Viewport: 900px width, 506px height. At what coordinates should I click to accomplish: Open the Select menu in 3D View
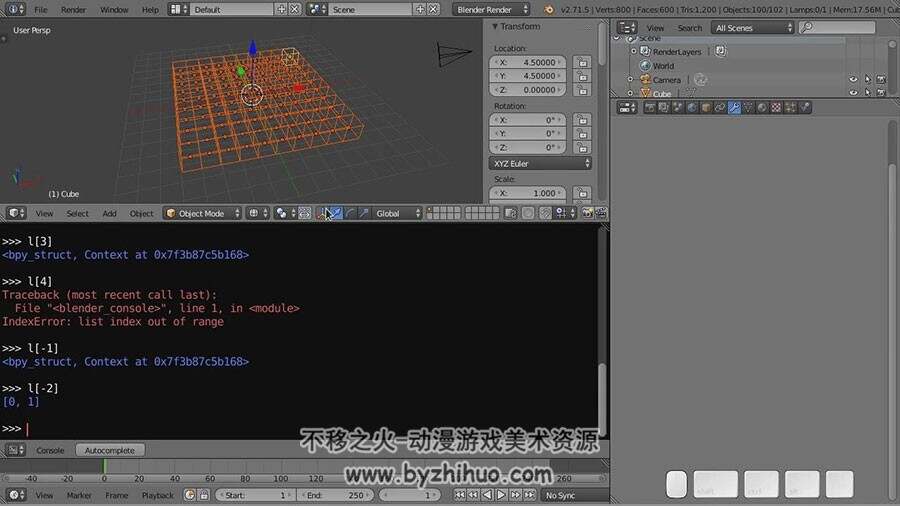point(77,213)
